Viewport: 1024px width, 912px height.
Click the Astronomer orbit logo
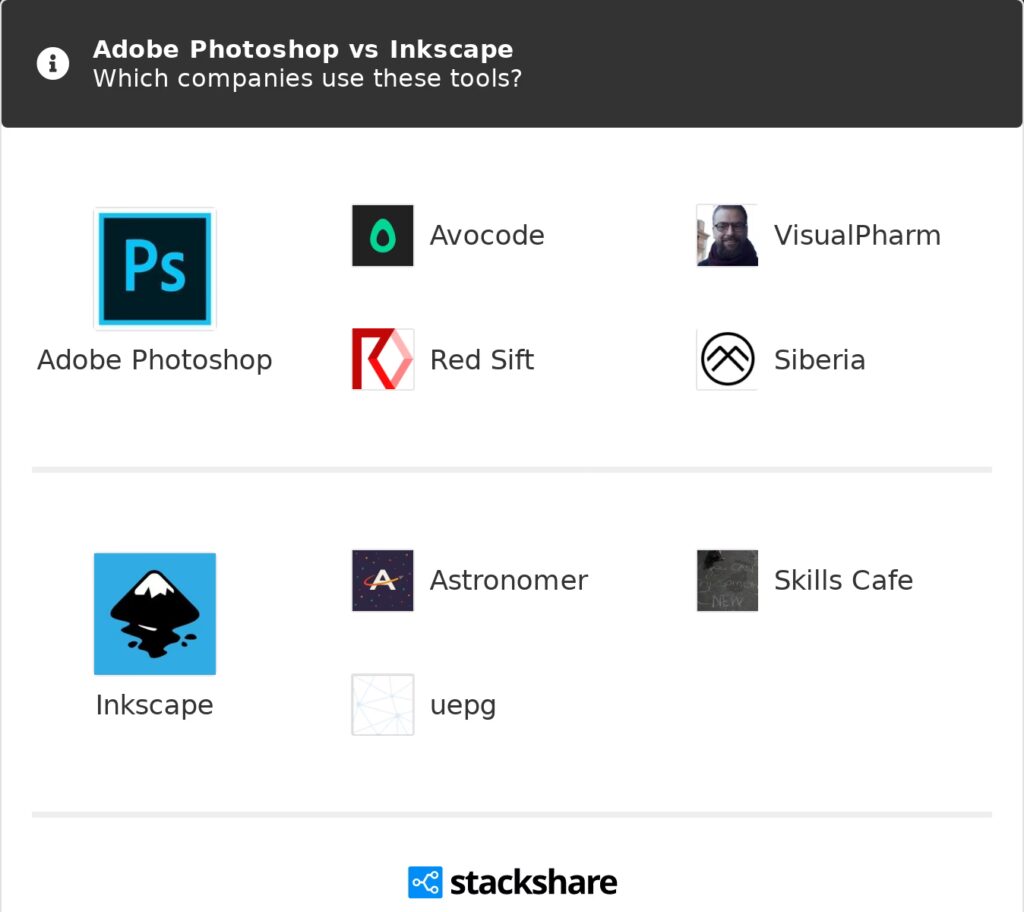coord(383,580)
